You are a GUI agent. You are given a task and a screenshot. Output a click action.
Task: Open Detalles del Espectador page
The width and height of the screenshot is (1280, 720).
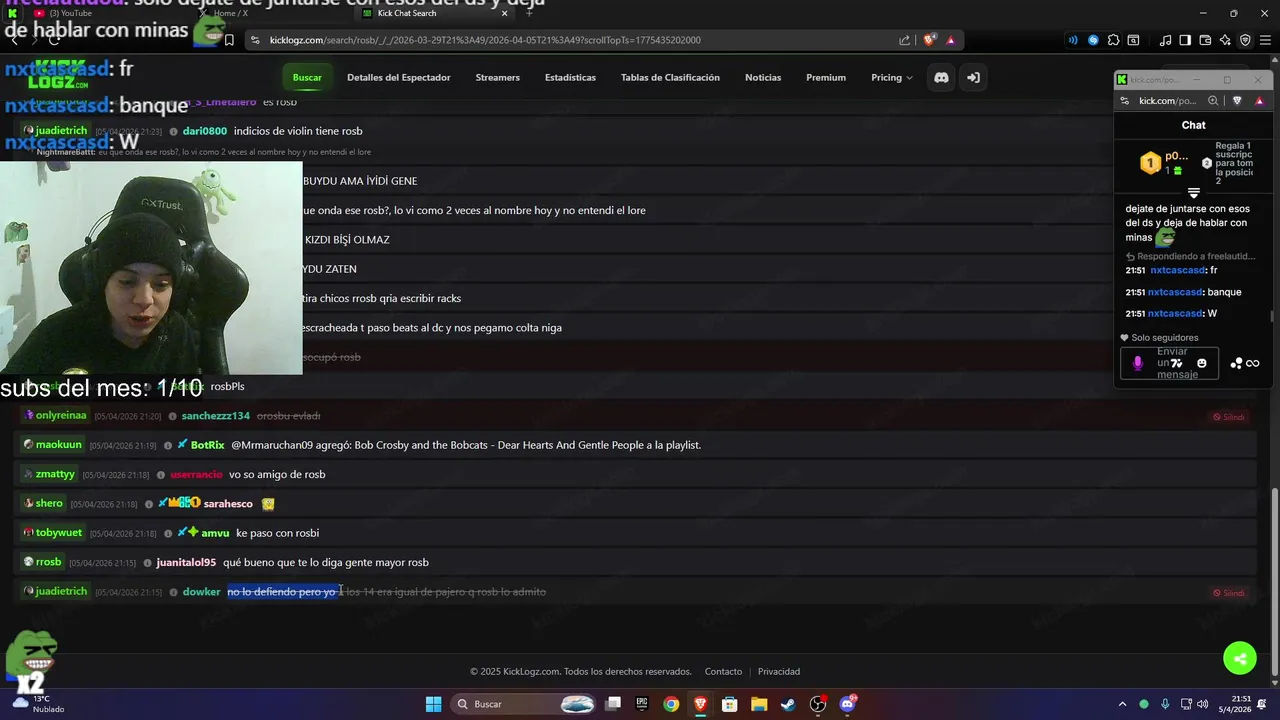coord(398,77)
